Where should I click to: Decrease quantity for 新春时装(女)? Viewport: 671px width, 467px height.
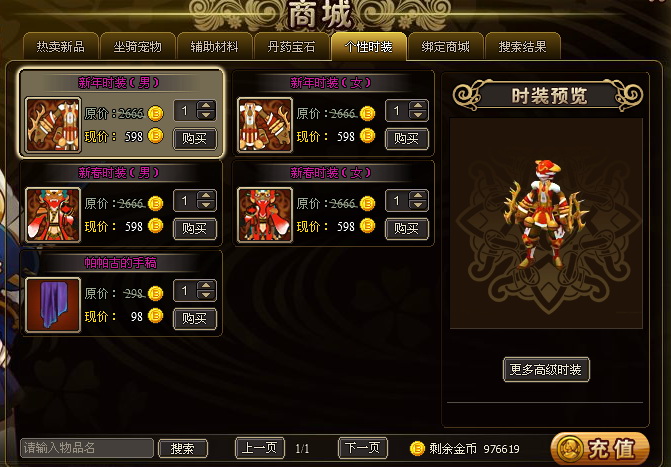418,205
